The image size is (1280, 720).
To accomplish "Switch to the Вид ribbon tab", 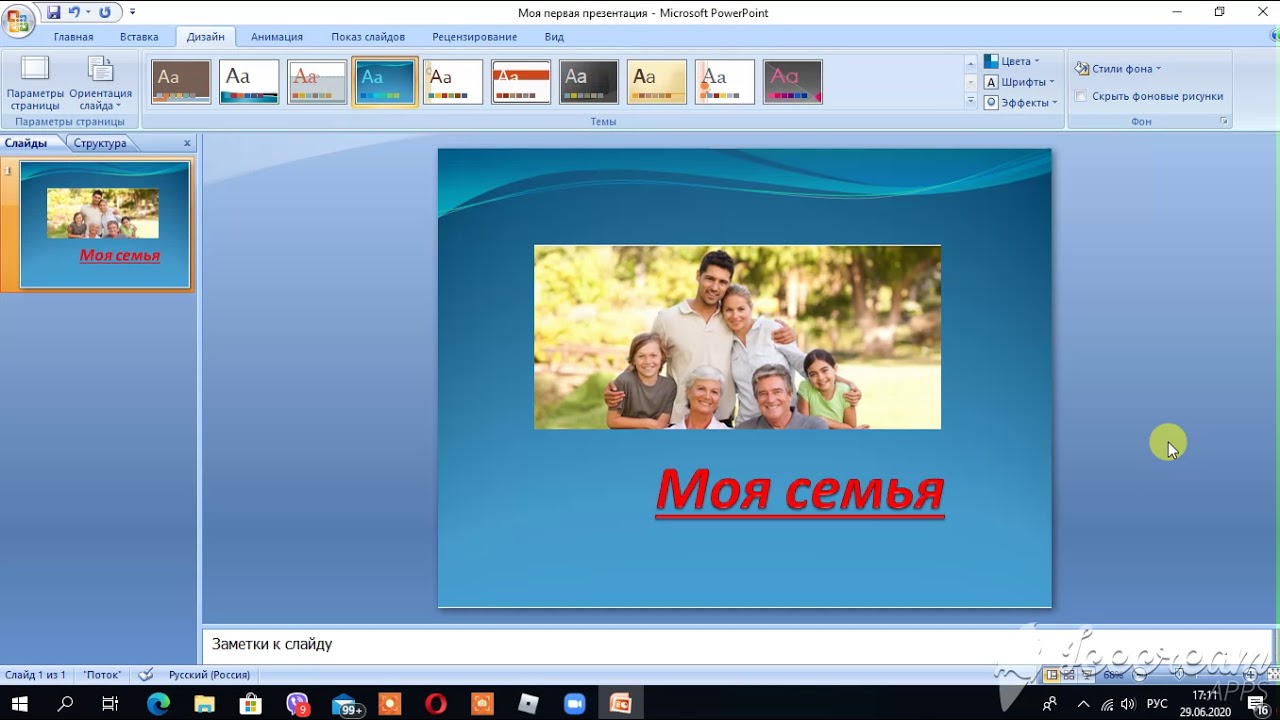I will (x=554, y=37).
